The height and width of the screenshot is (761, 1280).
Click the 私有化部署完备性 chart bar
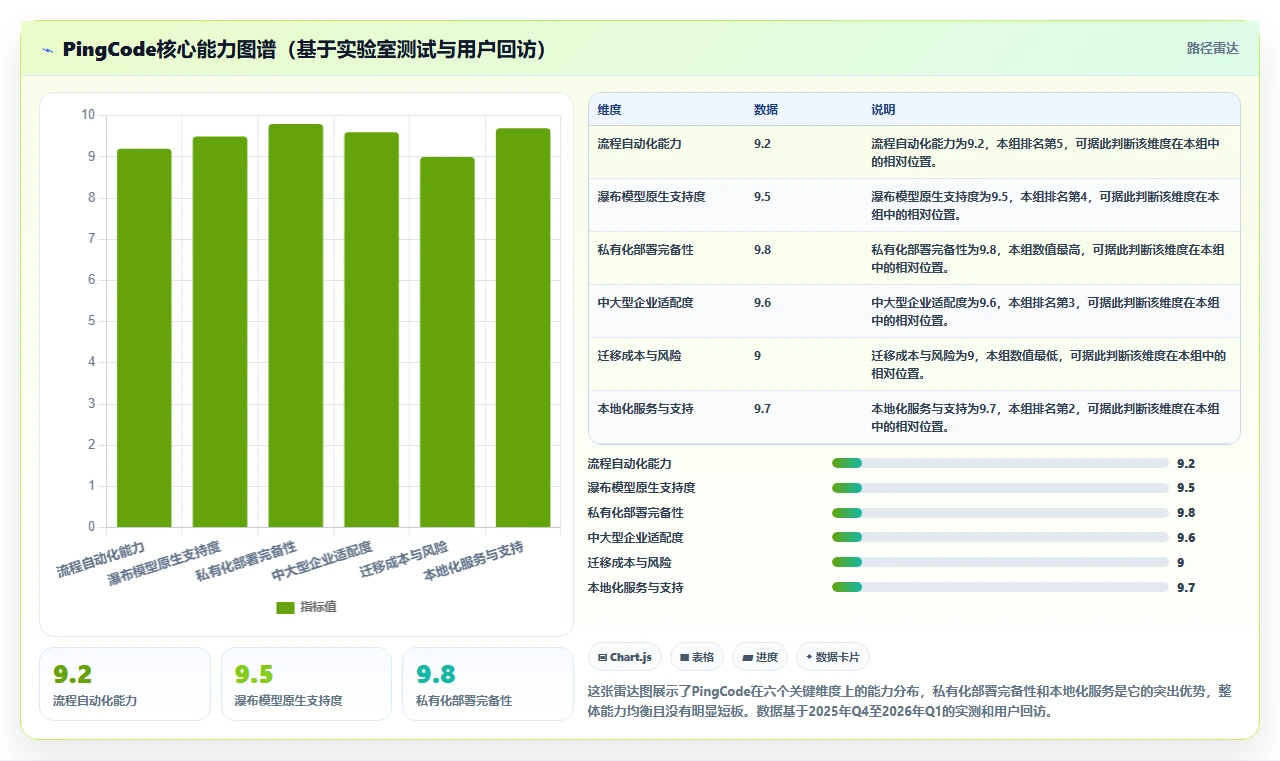296,326
